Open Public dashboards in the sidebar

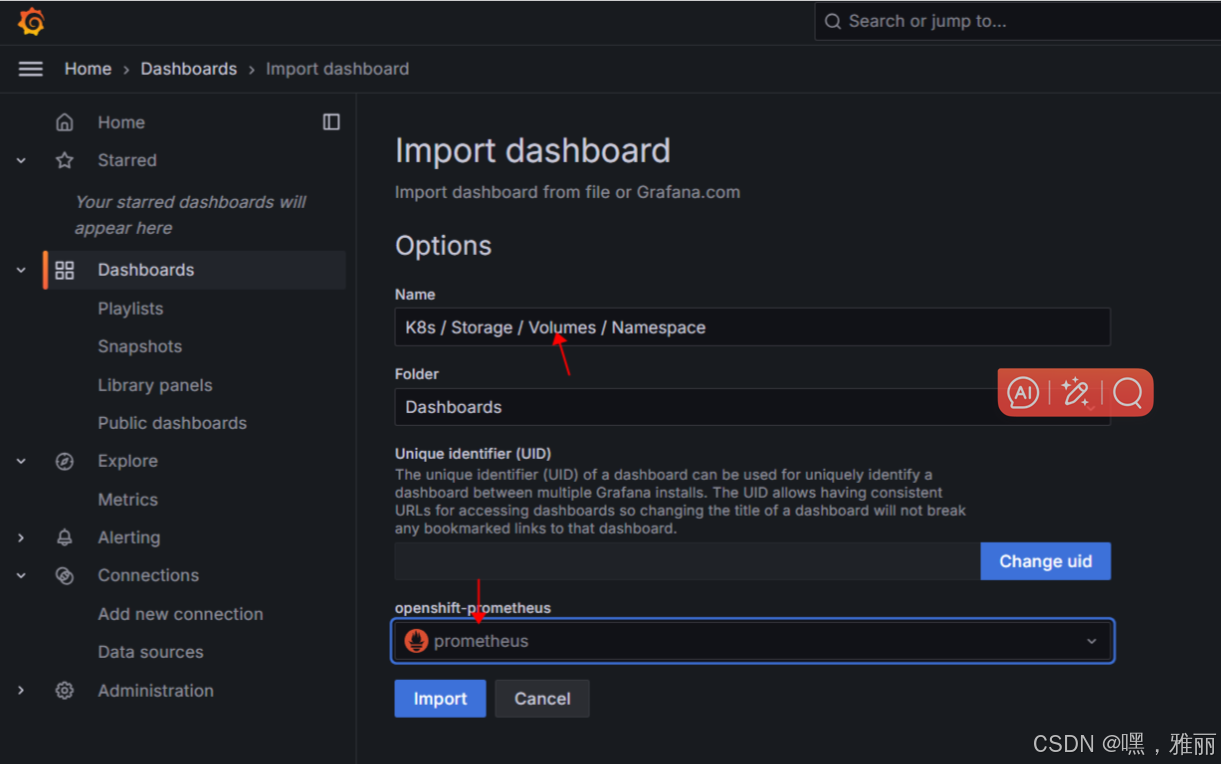[x=172, y=423]
